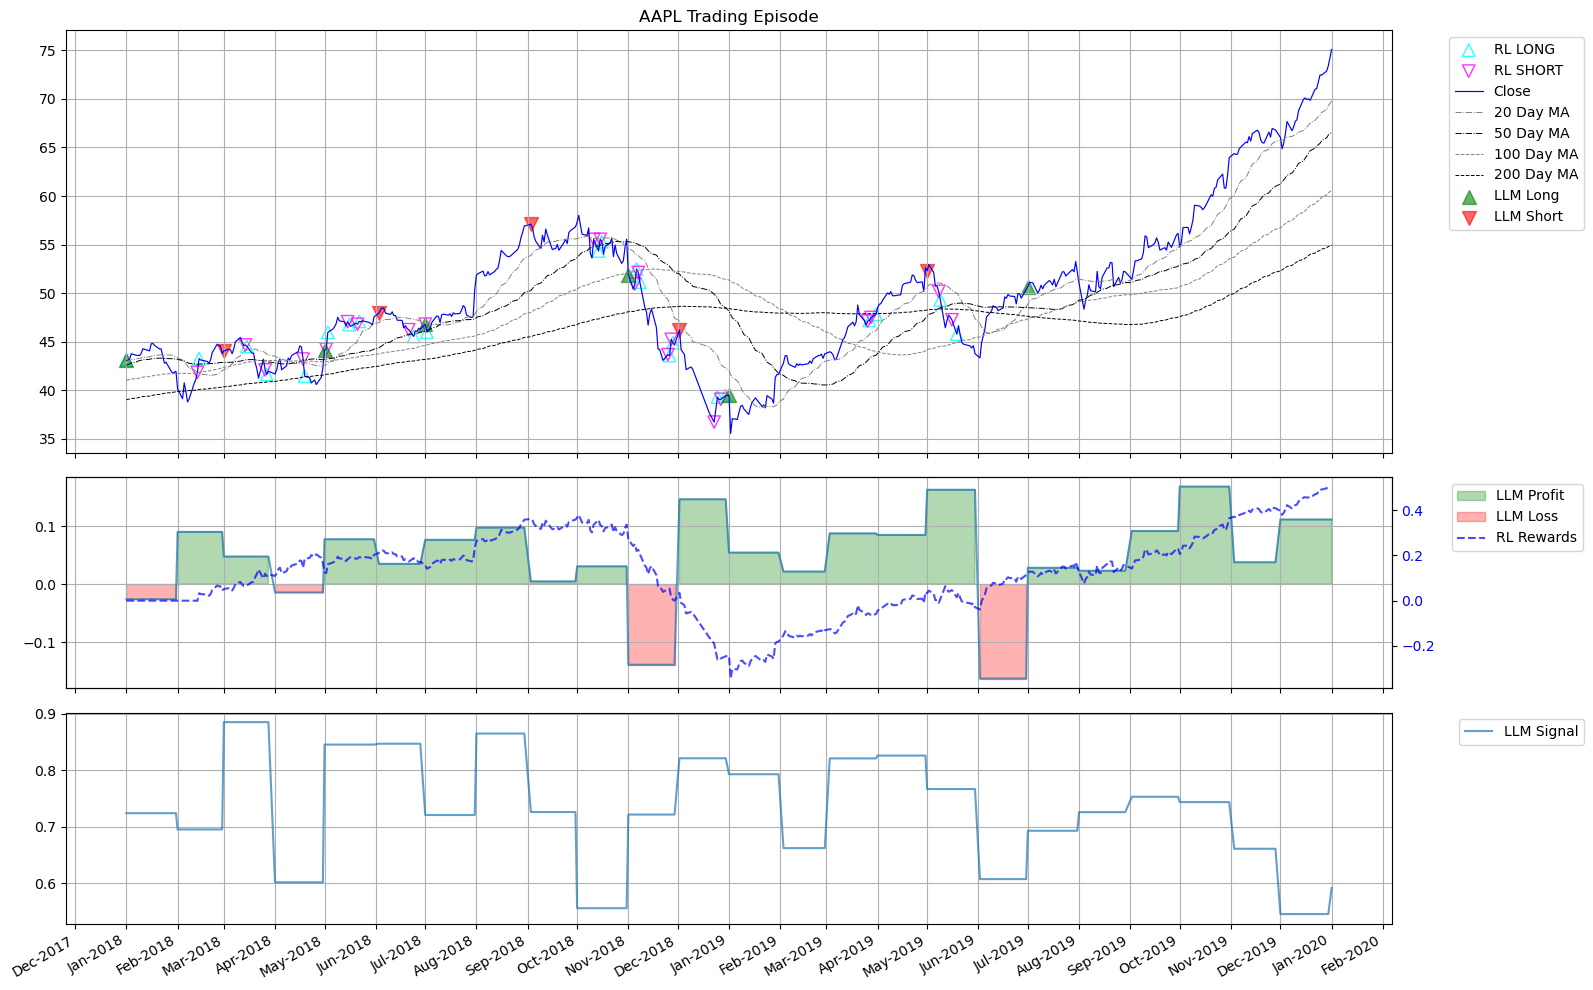
Task: Select red LLM Short marker at Jun-2018
Action: tap(379, 313)
